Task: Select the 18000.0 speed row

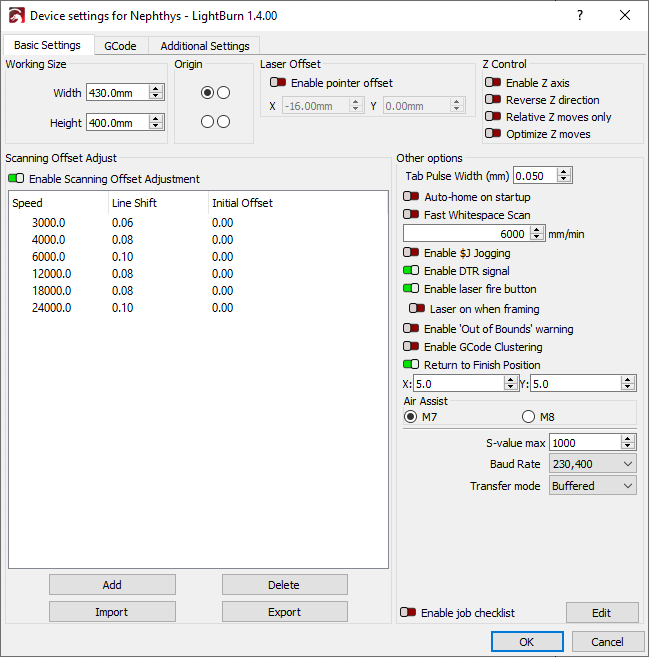Action: 198,290
